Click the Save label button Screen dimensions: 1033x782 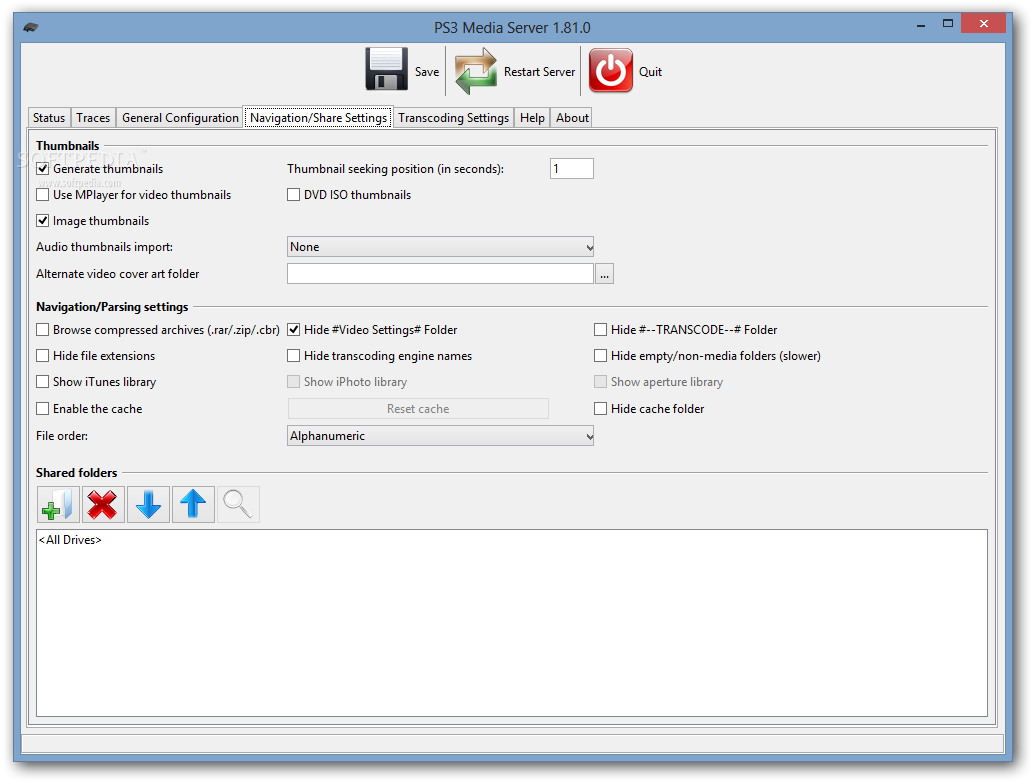click(x=427, y=72)
